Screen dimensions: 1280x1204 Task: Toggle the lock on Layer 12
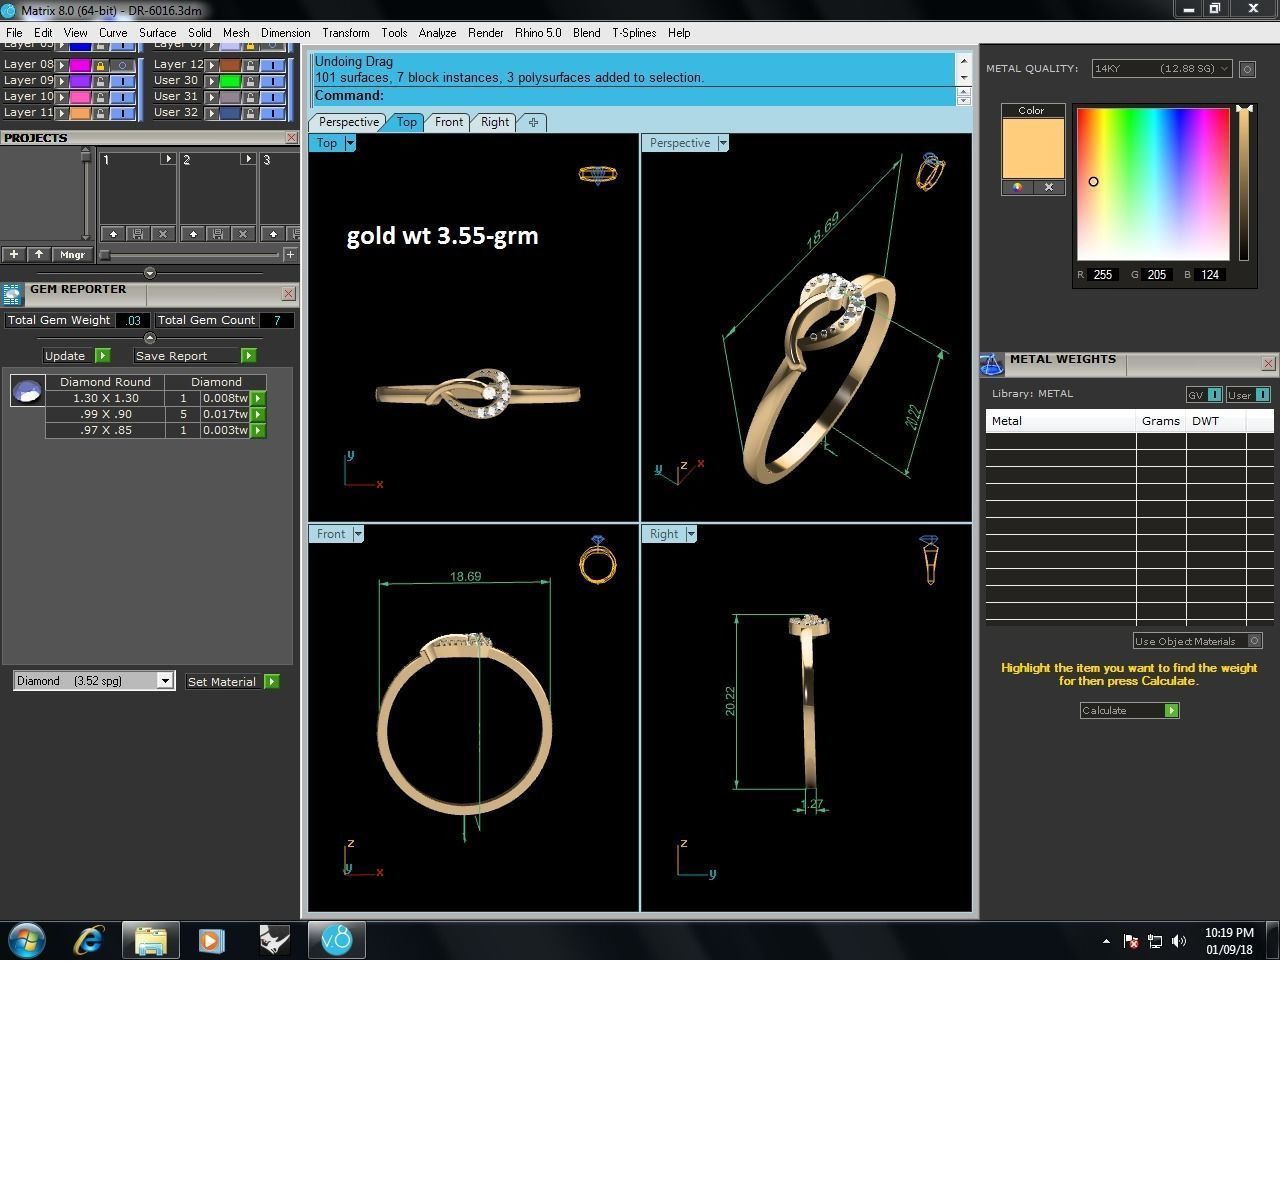coord(250,65)
